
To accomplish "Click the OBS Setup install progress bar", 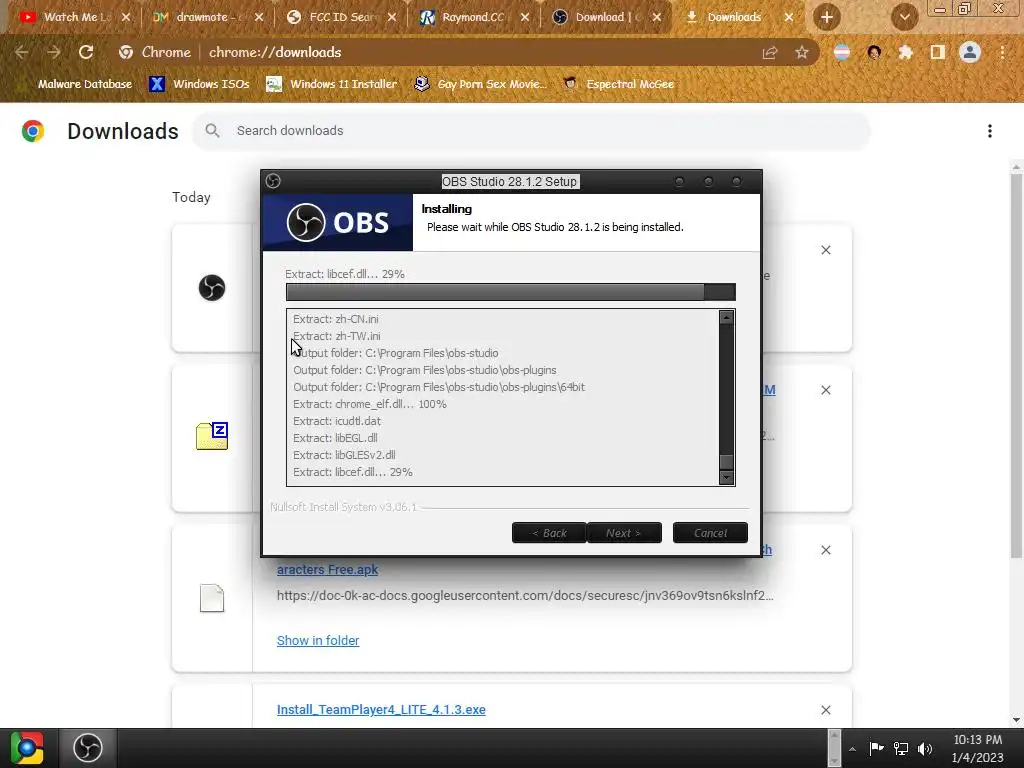I will (511, 292).
